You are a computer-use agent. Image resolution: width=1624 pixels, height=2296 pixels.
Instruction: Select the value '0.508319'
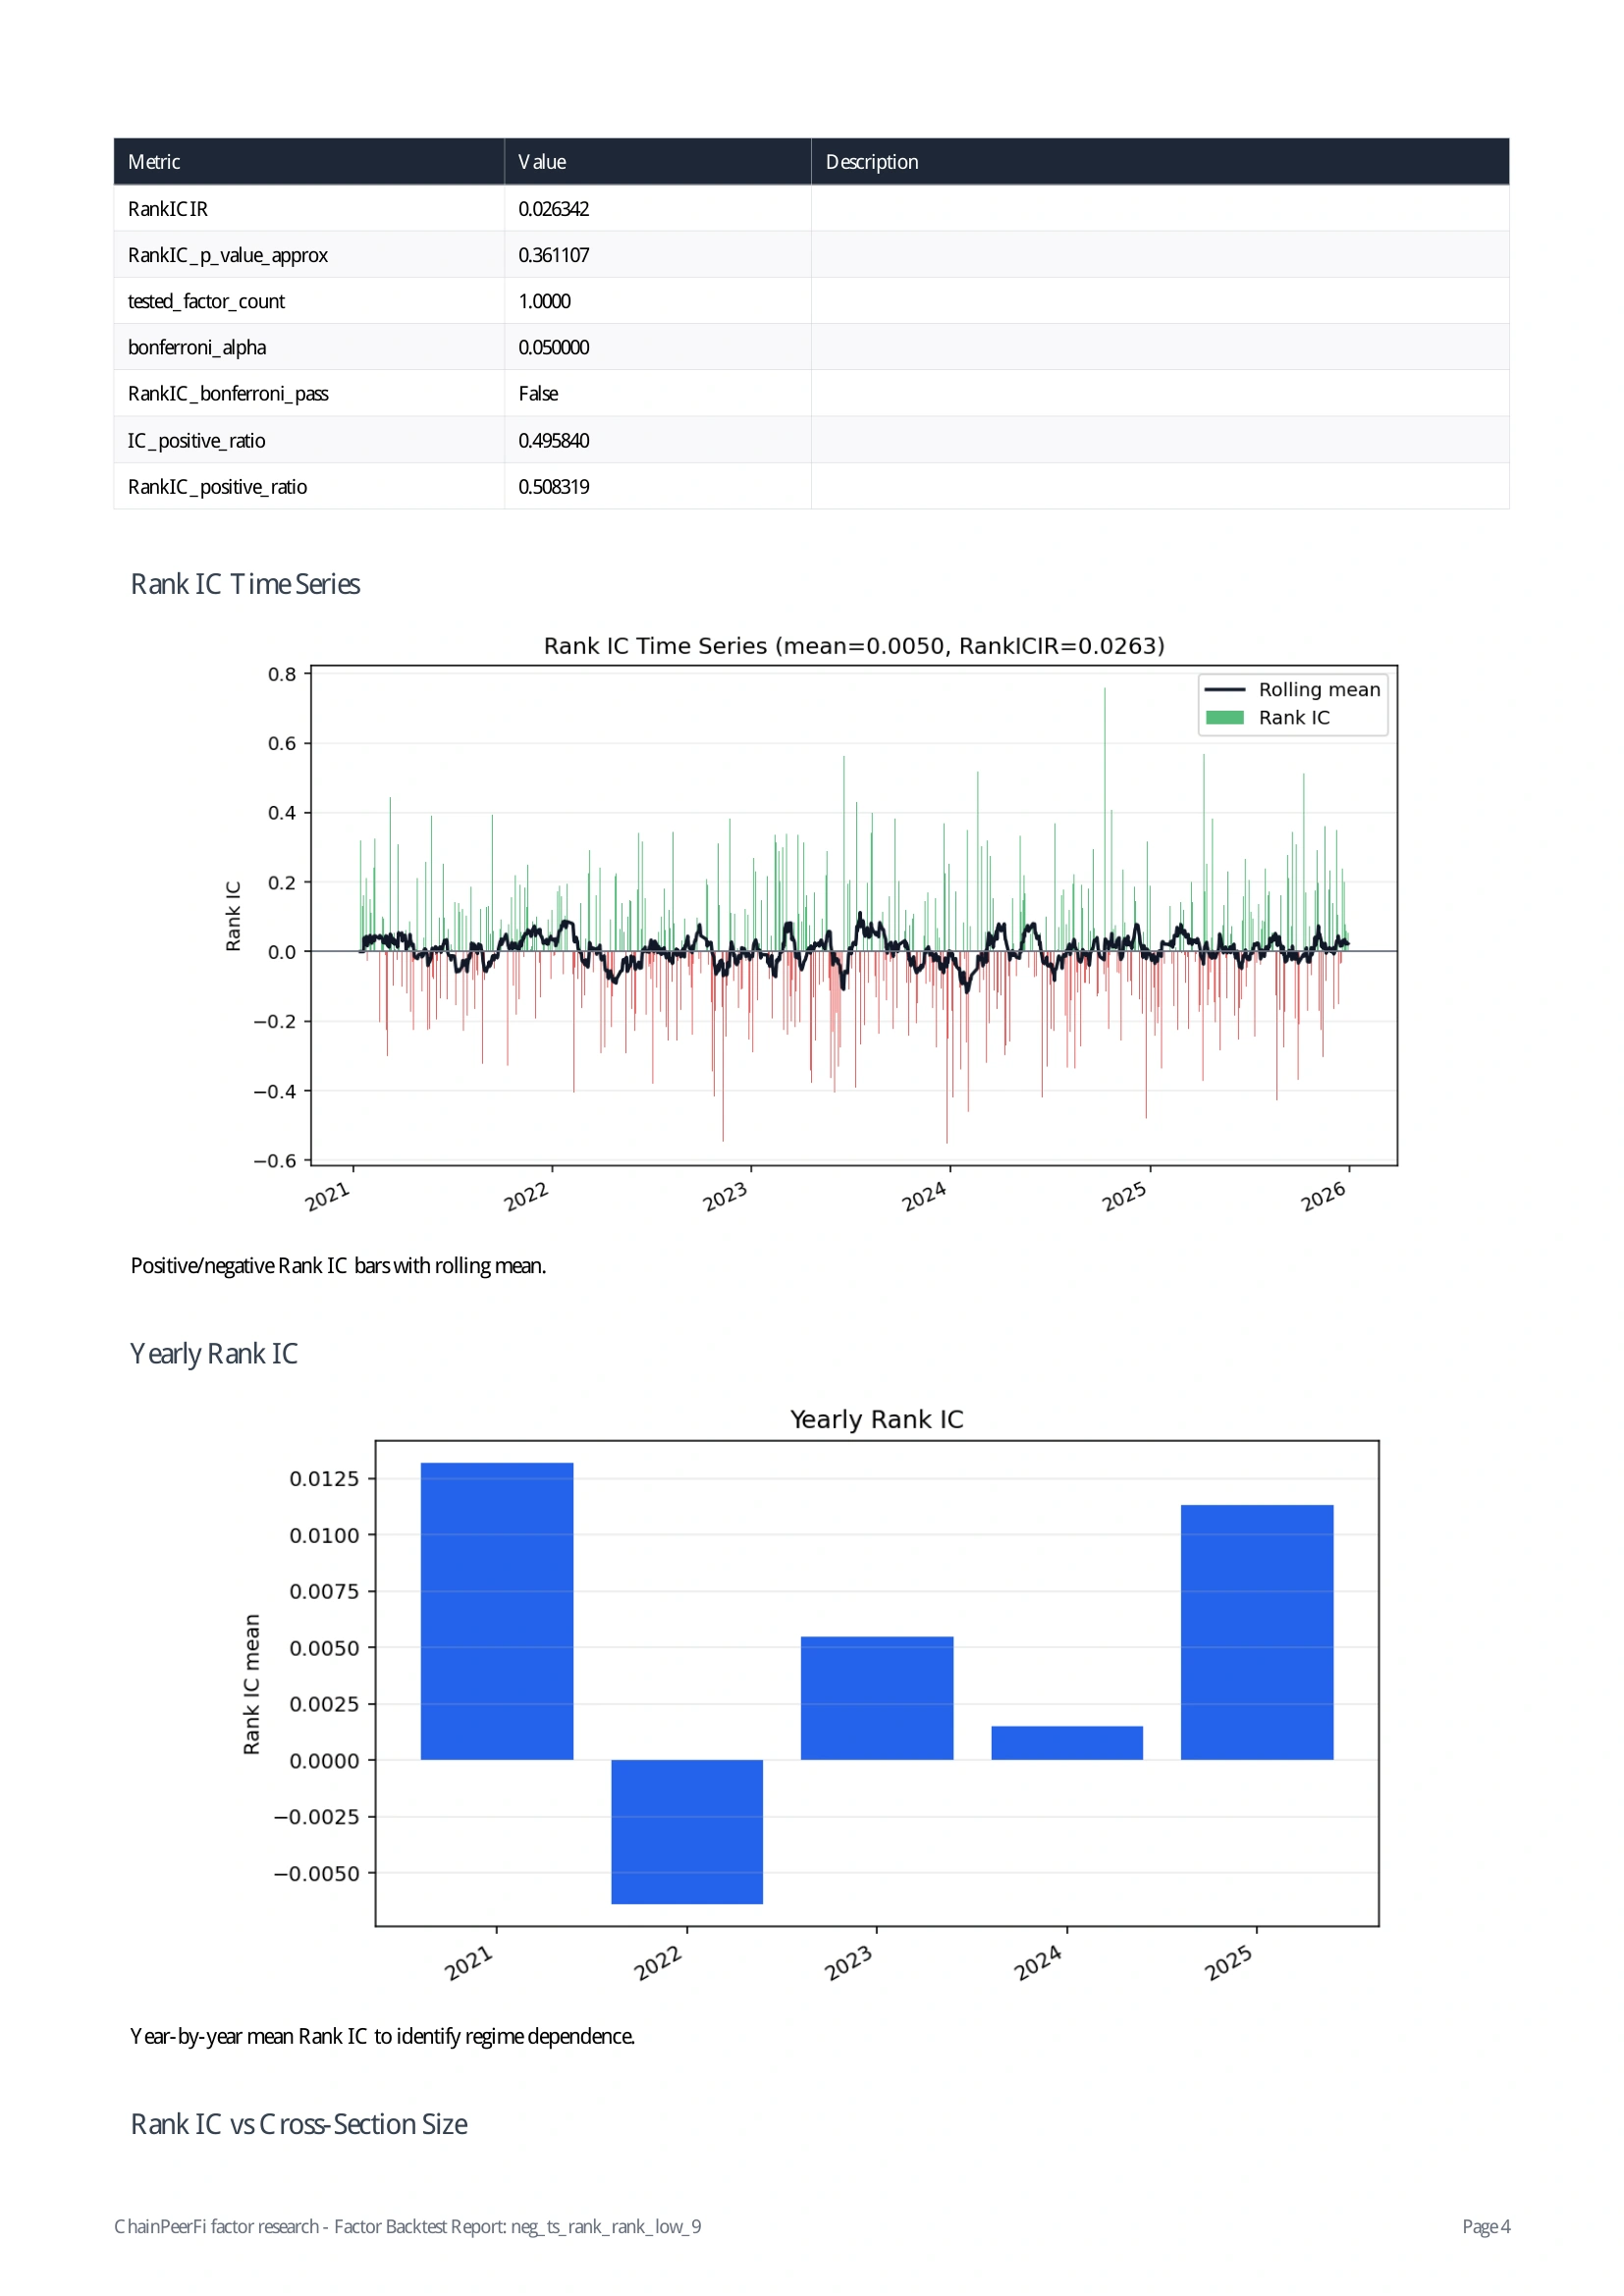click(x=554, y=487)
